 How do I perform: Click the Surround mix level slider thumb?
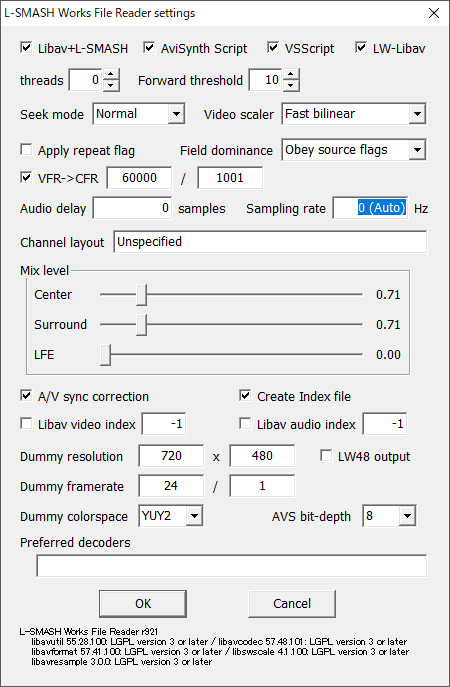141,325
